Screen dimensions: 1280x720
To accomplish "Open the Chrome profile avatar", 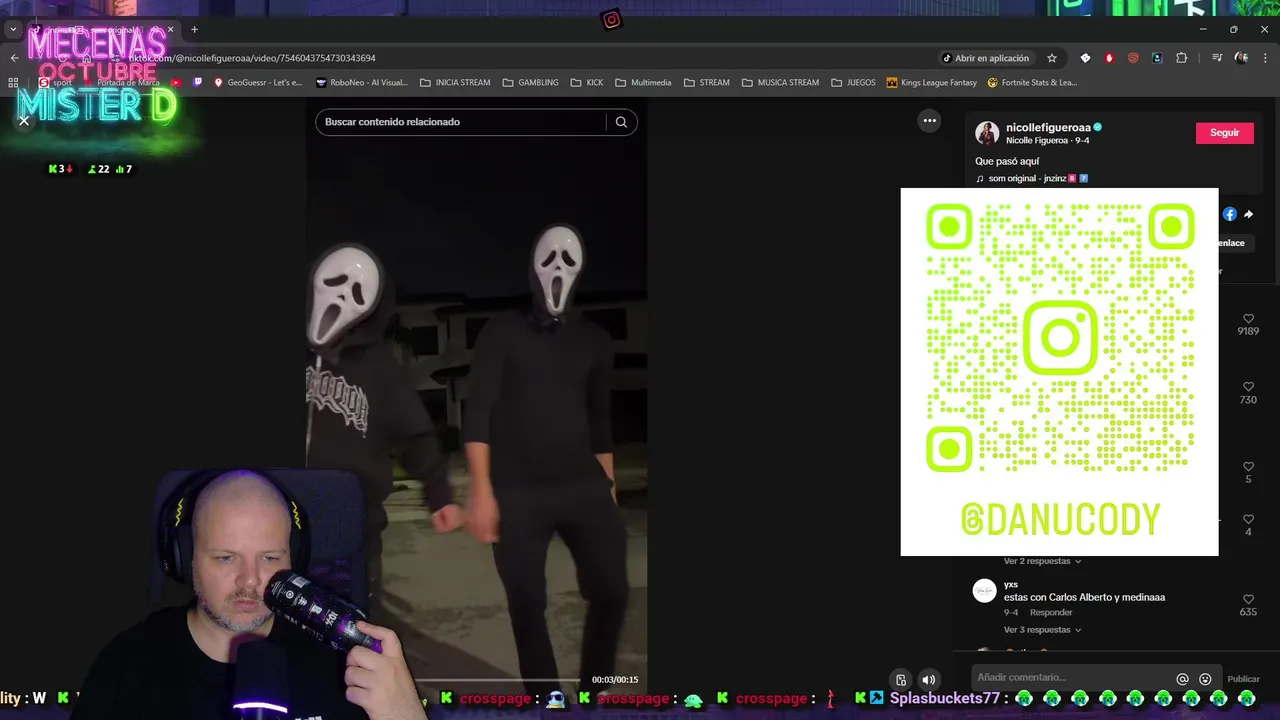I will coord(1241,58).
